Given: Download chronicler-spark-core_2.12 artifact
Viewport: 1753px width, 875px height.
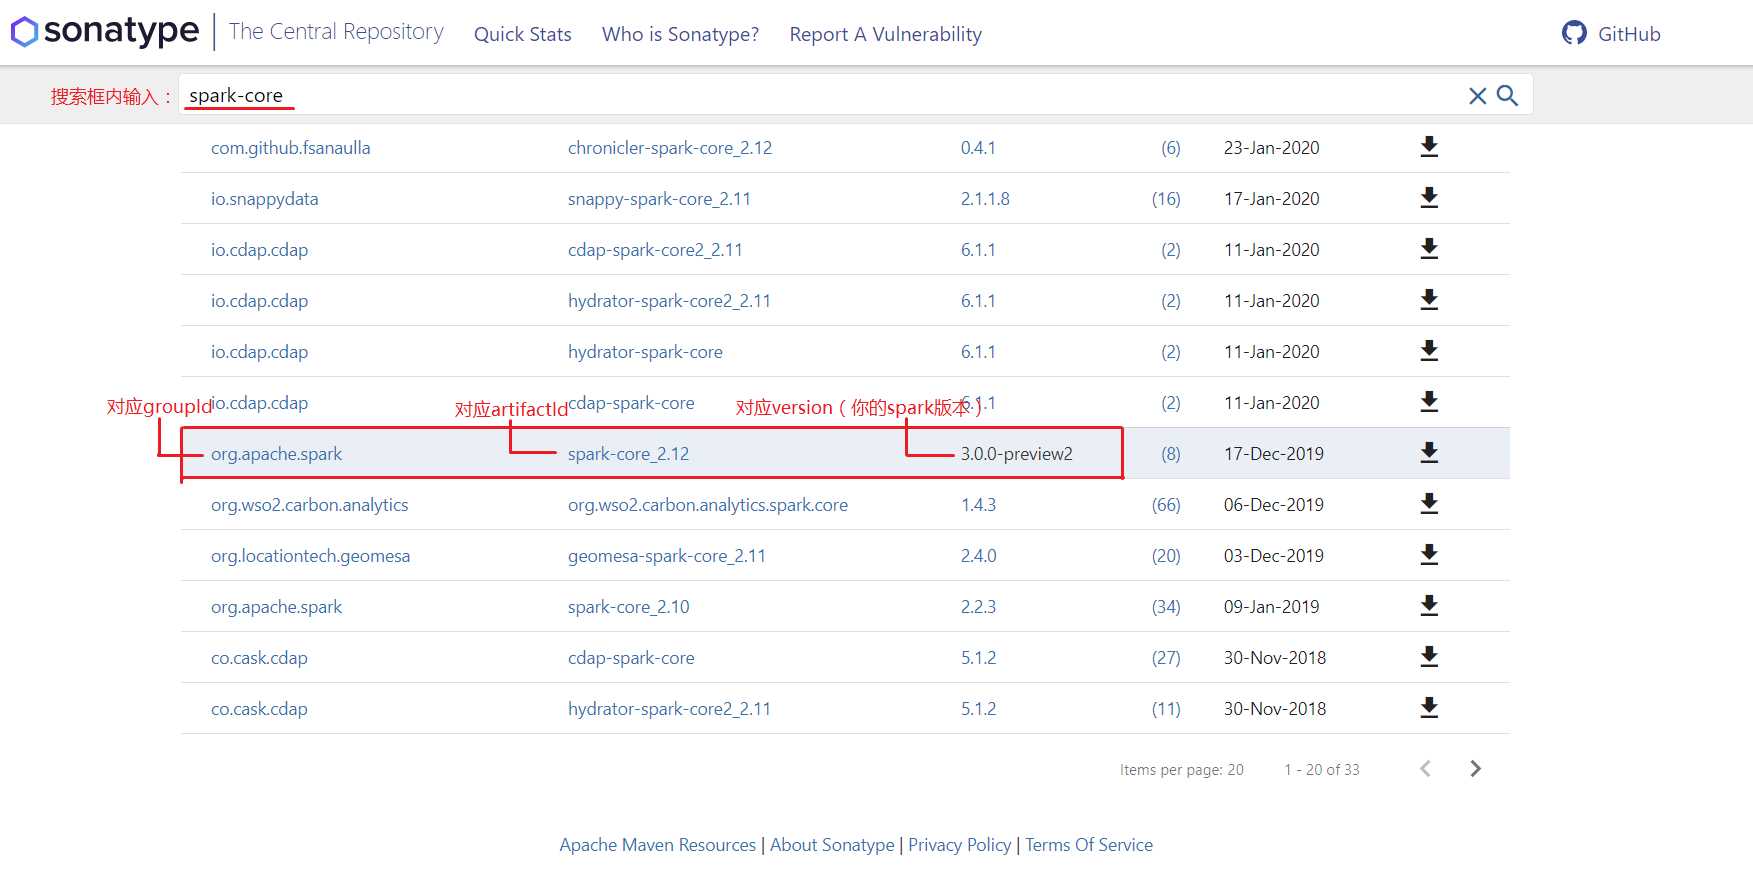Looking at the screenshot, I should [x=1429, y=147].
